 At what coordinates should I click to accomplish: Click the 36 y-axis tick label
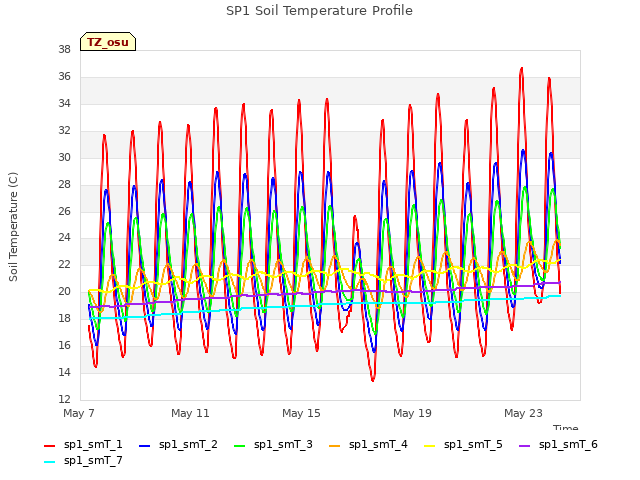64,77
